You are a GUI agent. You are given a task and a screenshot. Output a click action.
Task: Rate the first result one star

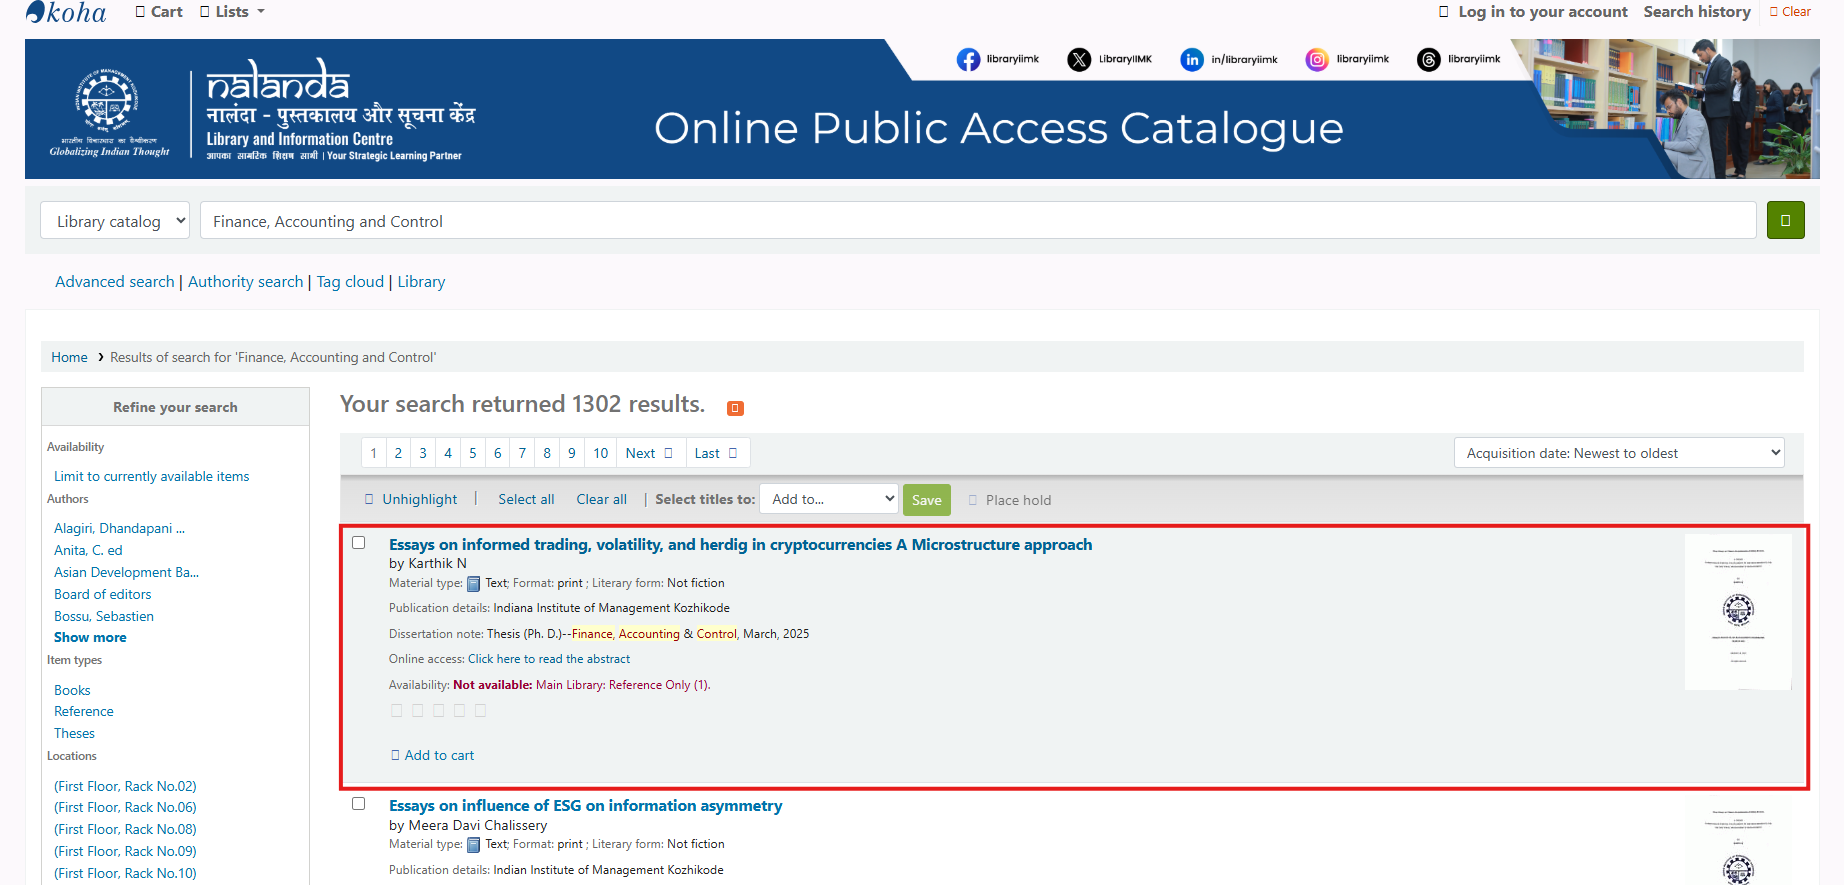397,711
